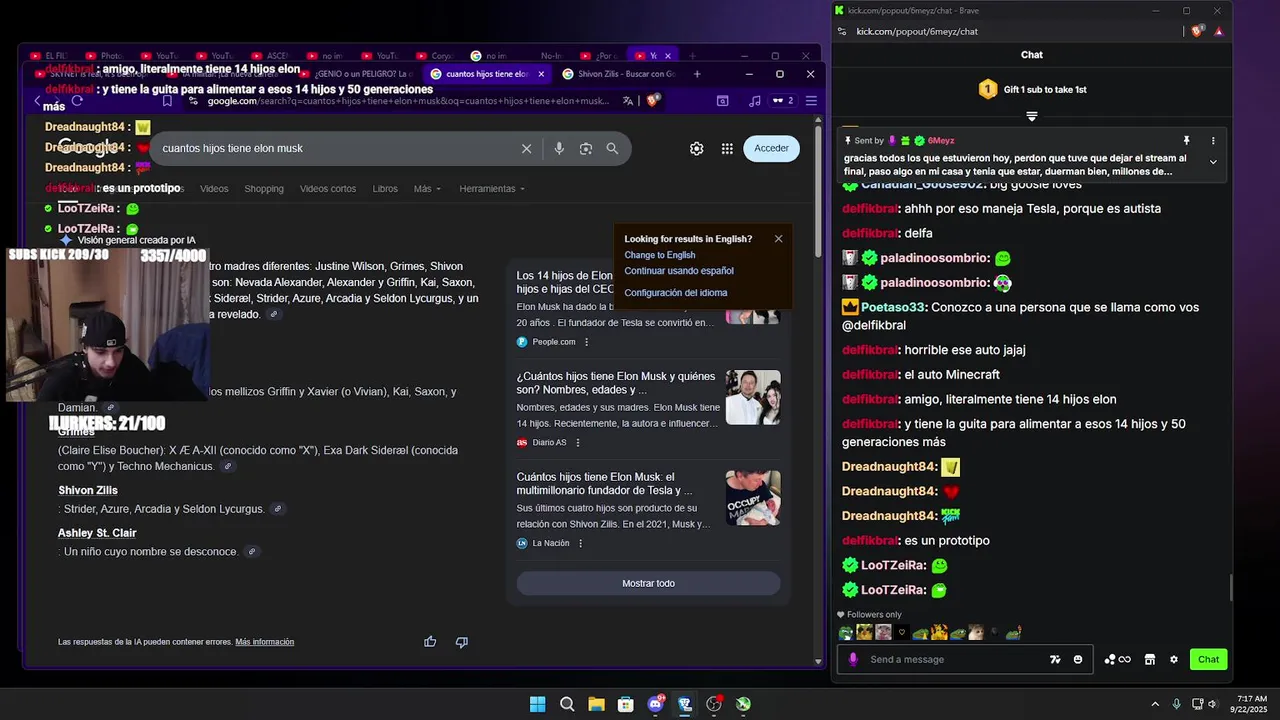Select the Libros results tab

(x=385, y=188)
